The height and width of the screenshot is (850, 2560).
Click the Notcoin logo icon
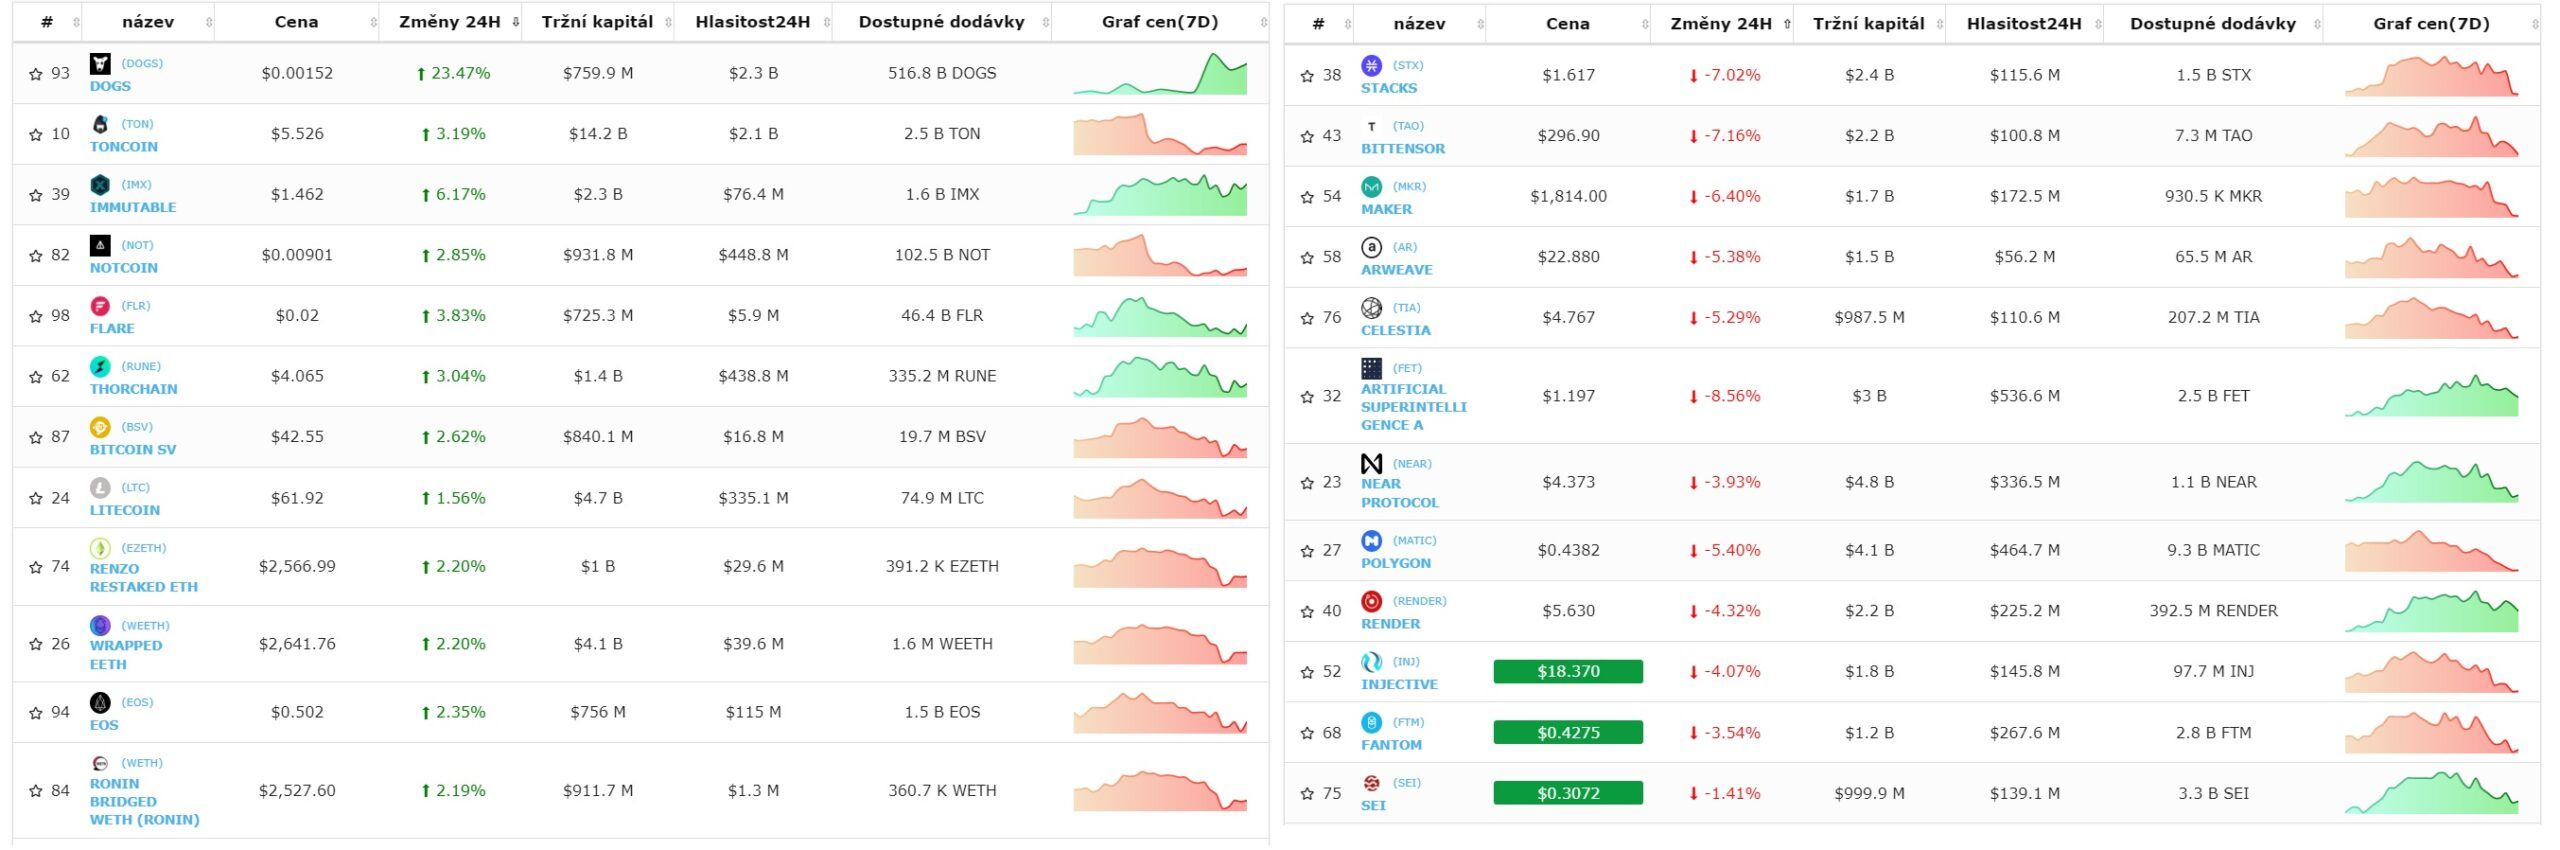100,245
